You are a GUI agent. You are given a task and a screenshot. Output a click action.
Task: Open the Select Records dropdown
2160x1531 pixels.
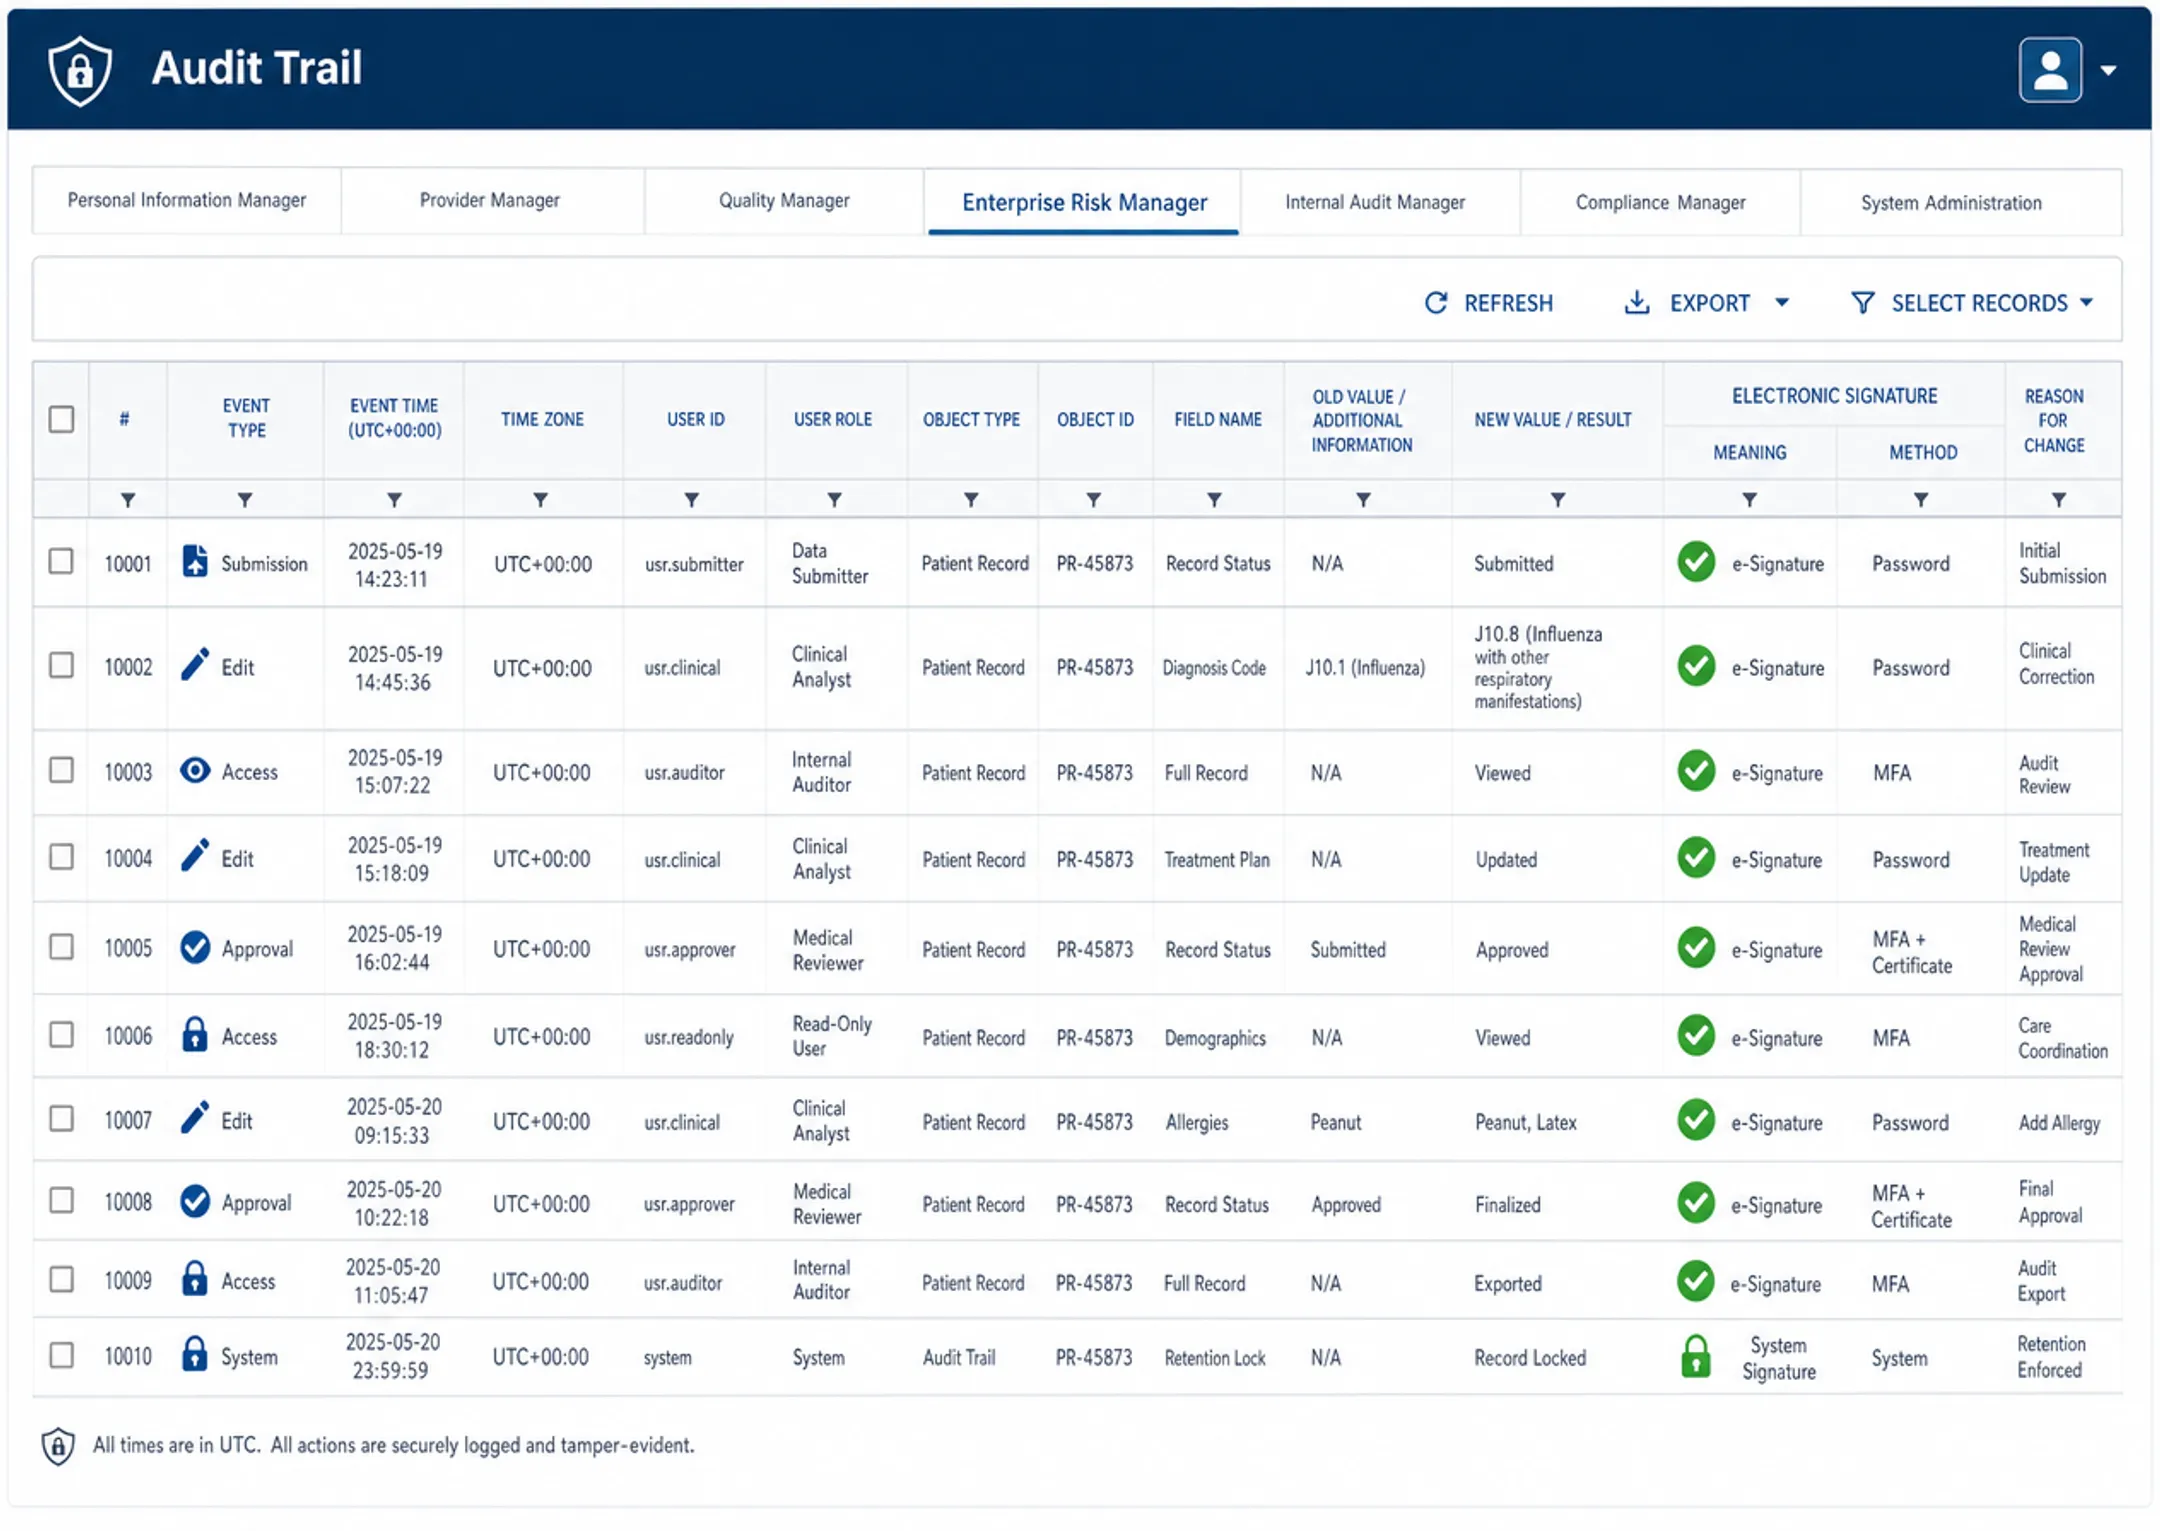coord(1972,302)
